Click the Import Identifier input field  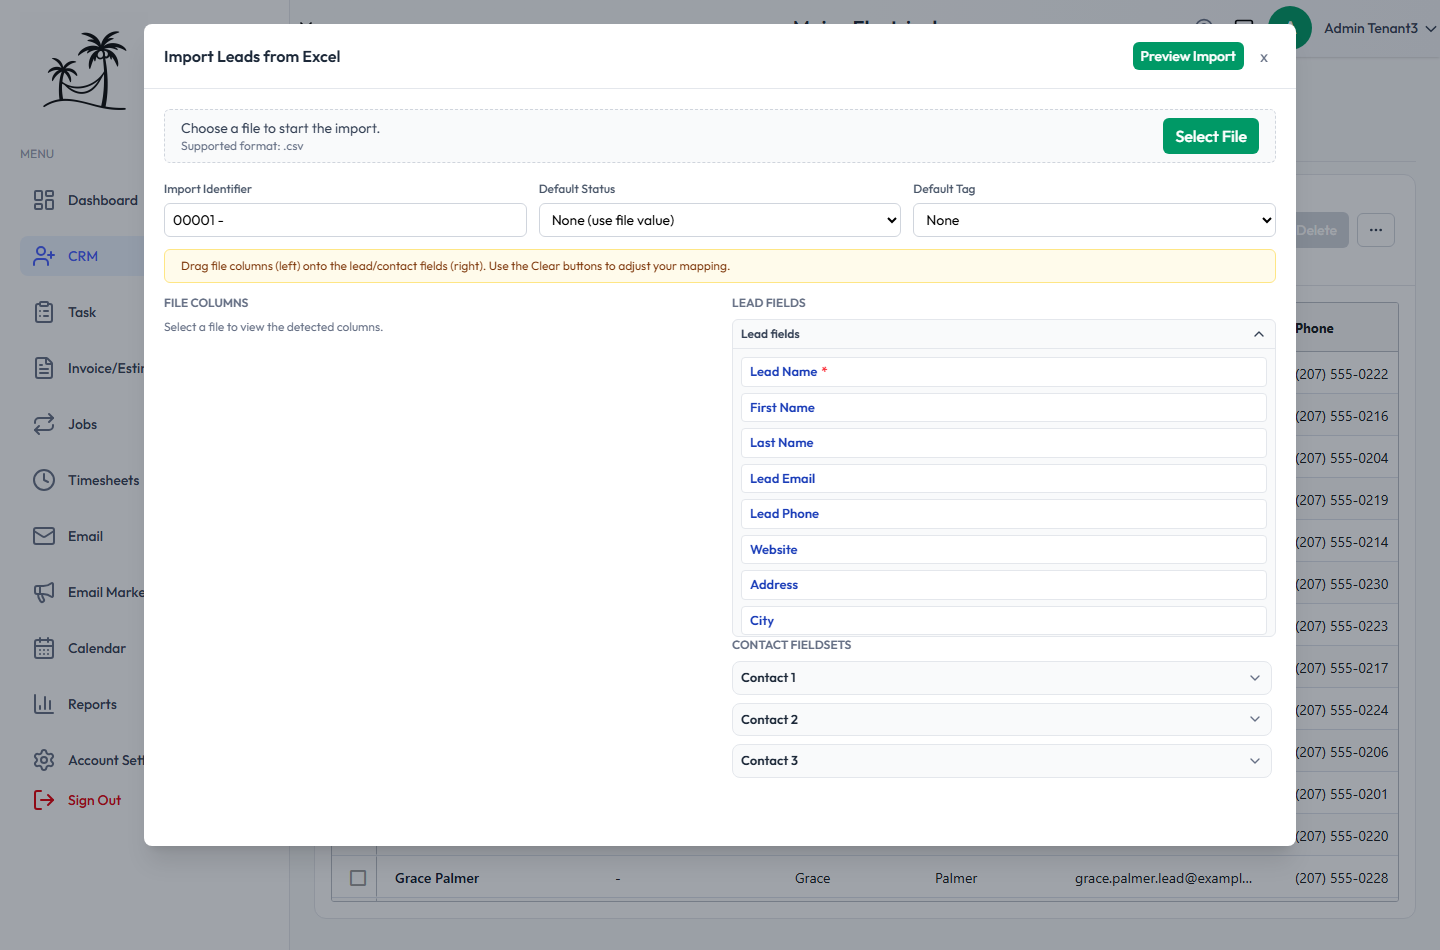coord(345,220)
